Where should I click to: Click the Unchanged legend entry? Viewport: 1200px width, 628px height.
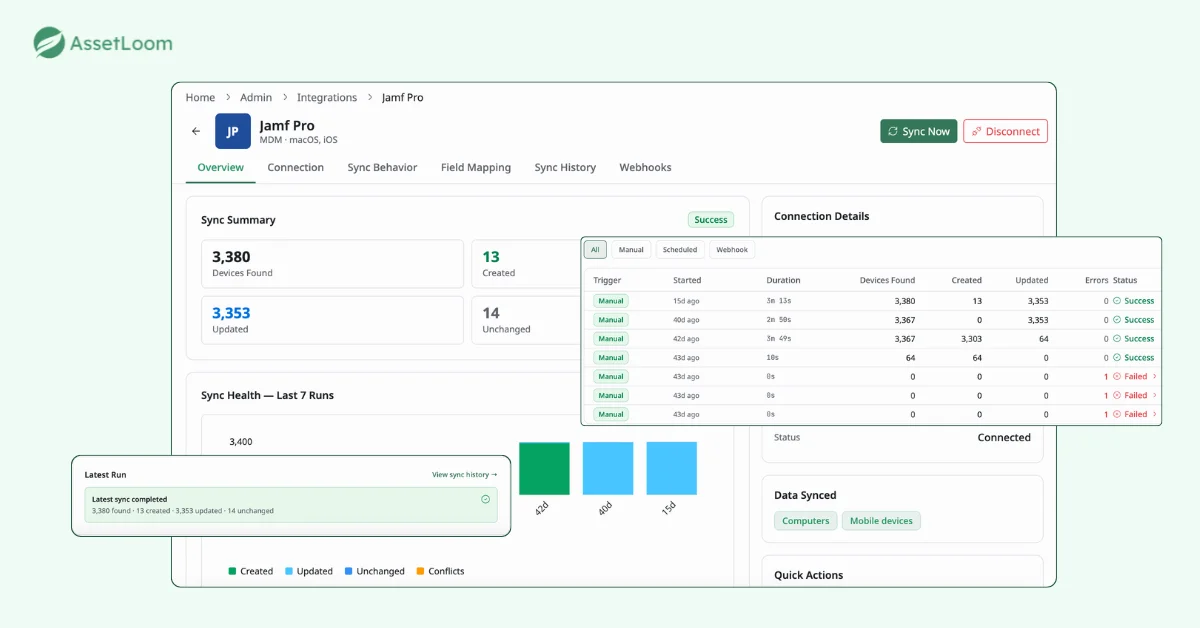point(374,571)
